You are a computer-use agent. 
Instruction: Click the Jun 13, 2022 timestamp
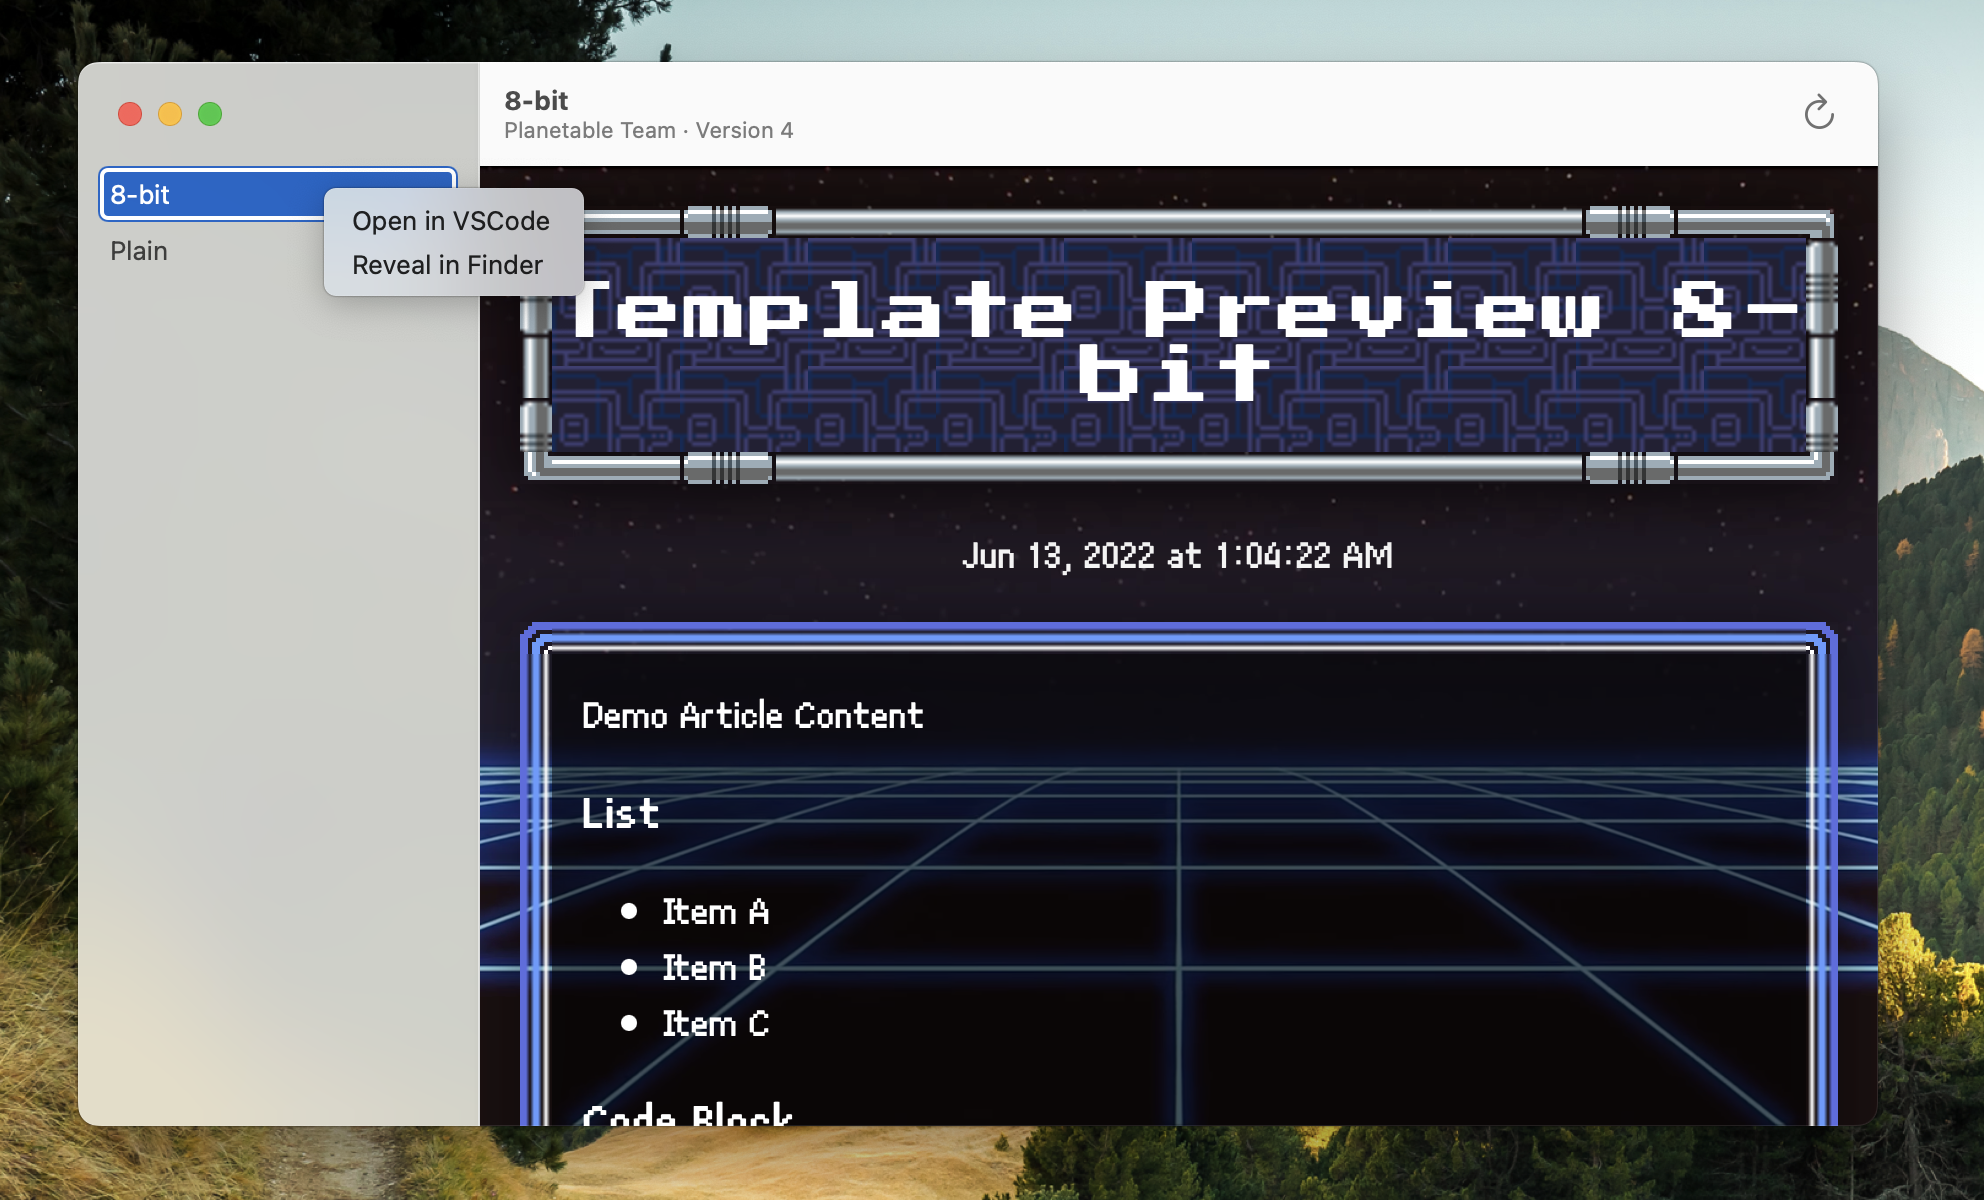(x=1180, y=556)
